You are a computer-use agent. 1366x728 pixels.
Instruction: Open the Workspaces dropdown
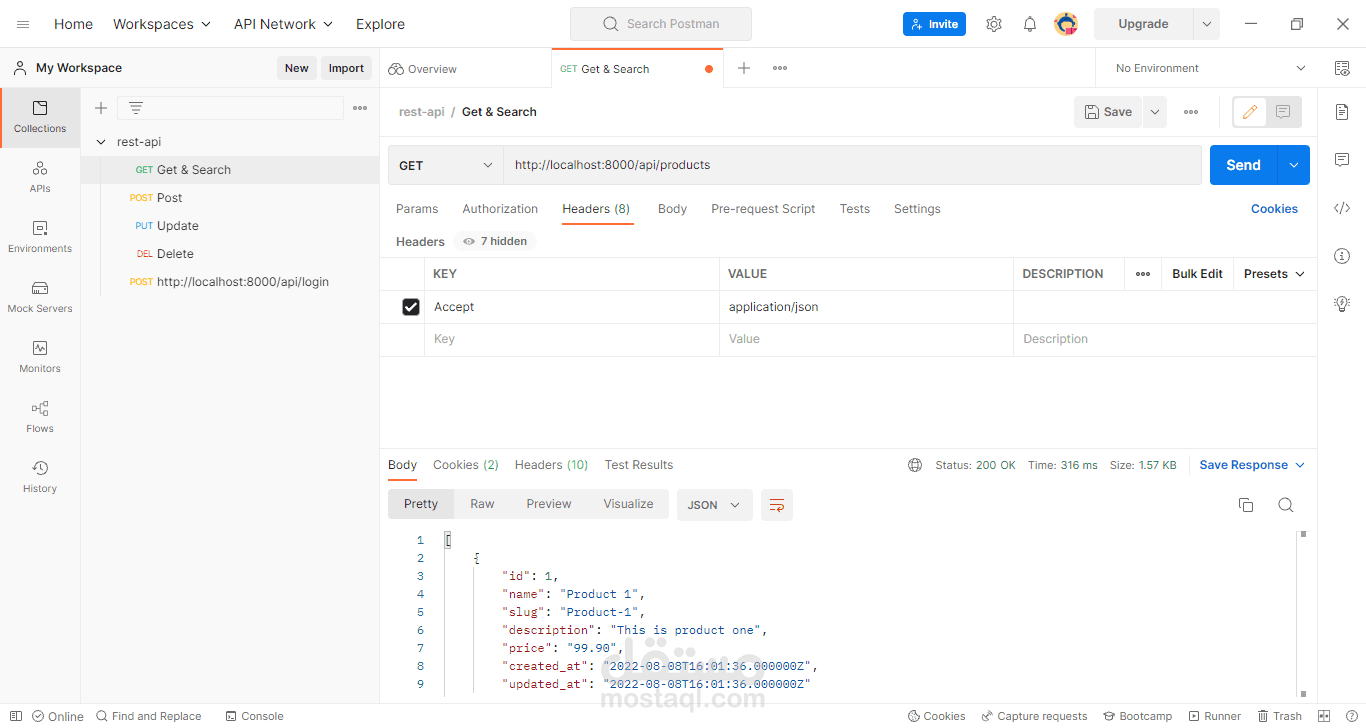162,24
